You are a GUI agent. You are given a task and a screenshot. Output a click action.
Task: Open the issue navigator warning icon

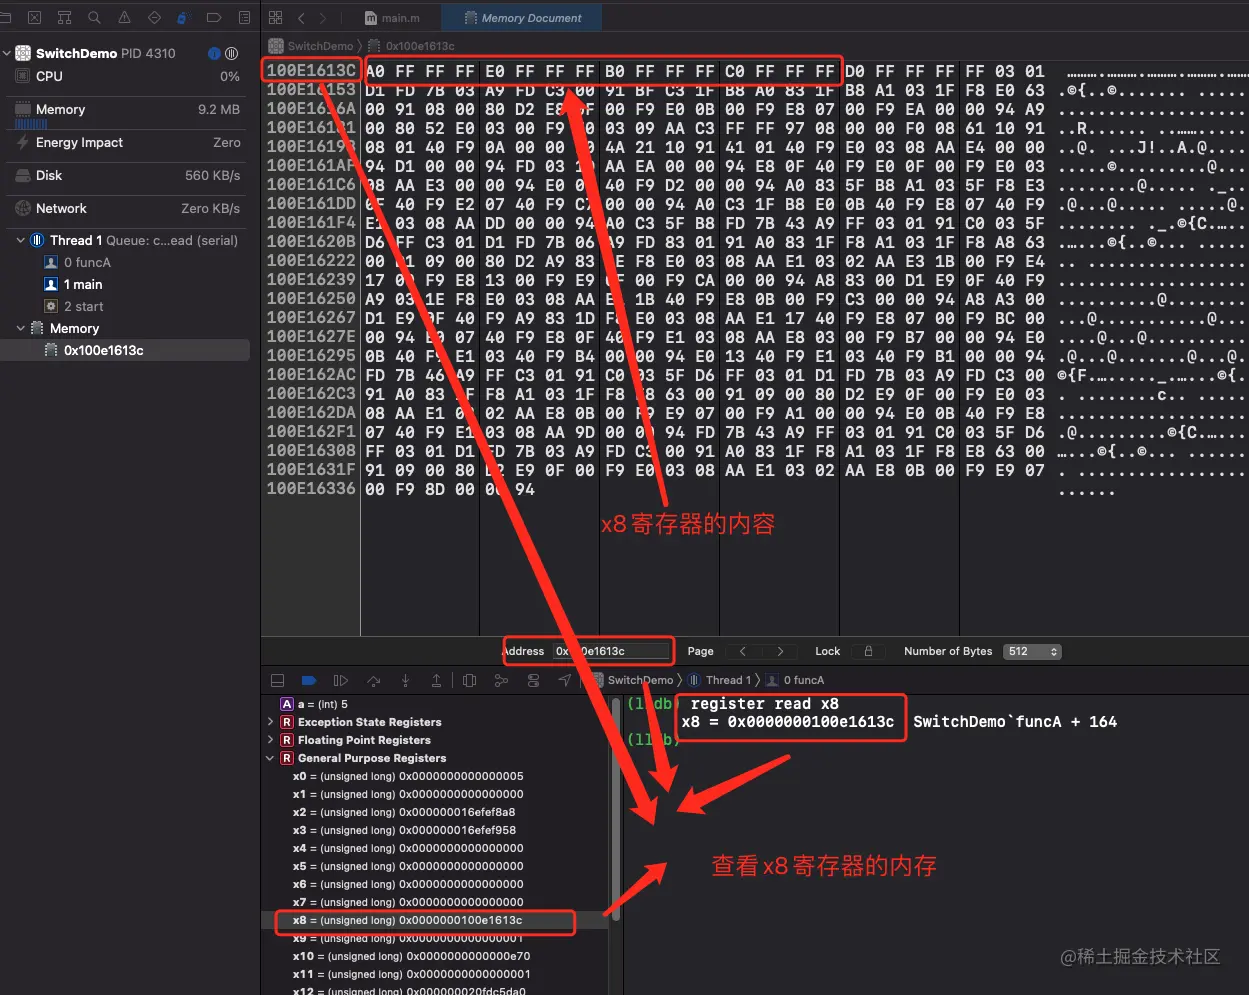(x=123, y=17)
